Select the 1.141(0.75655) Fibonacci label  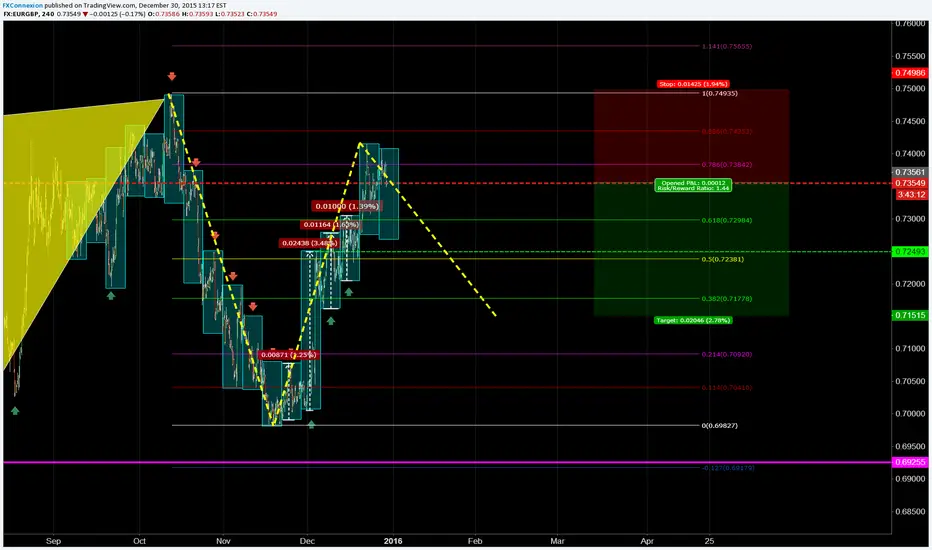coord(727,46)
